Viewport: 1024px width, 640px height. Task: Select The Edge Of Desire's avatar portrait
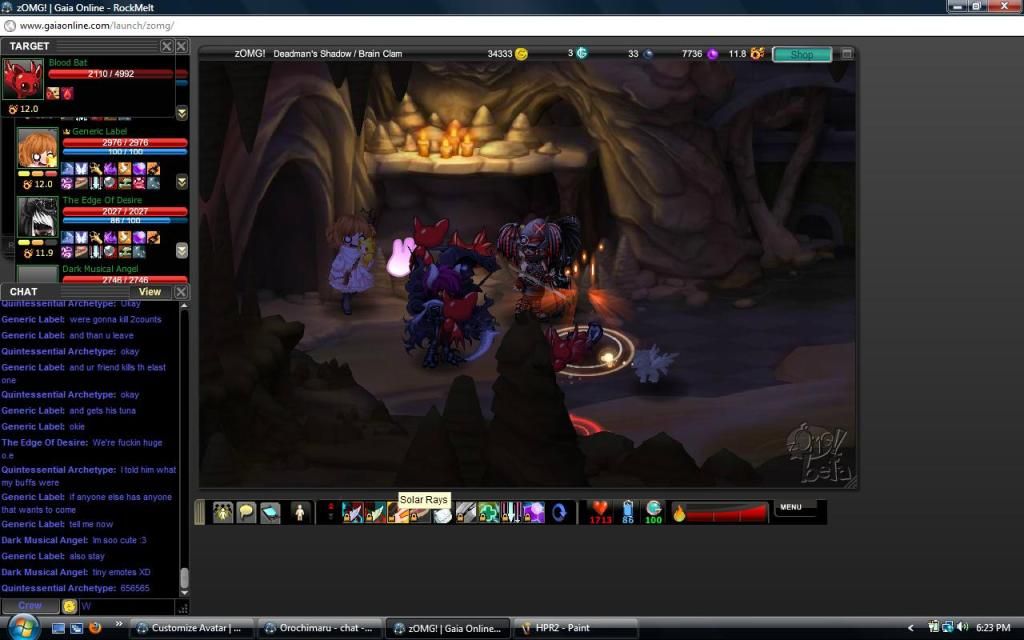[38, 217]
